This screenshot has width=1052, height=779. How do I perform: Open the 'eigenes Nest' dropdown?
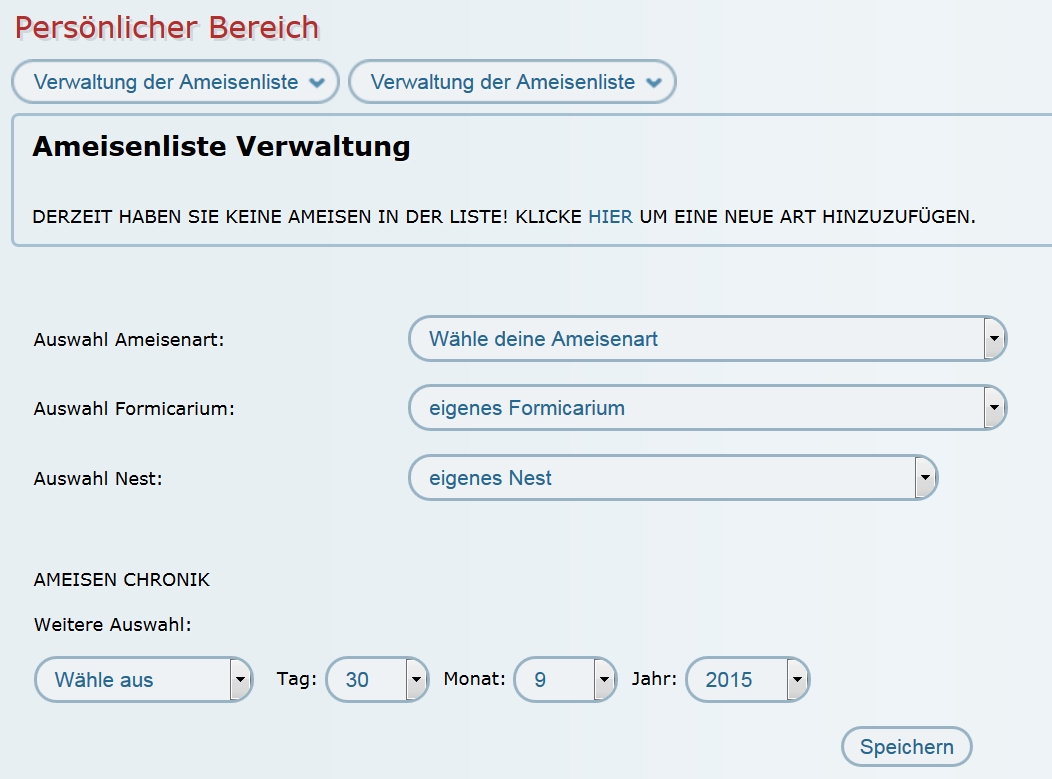click(x=660, y=478)
